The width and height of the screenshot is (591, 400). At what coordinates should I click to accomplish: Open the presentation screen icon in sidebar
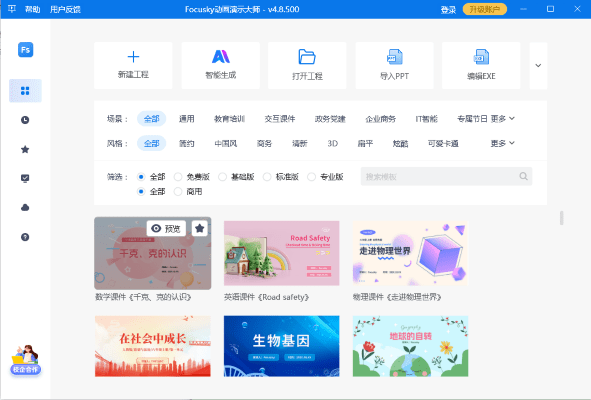pyautogui.click(x=25, y=178)
